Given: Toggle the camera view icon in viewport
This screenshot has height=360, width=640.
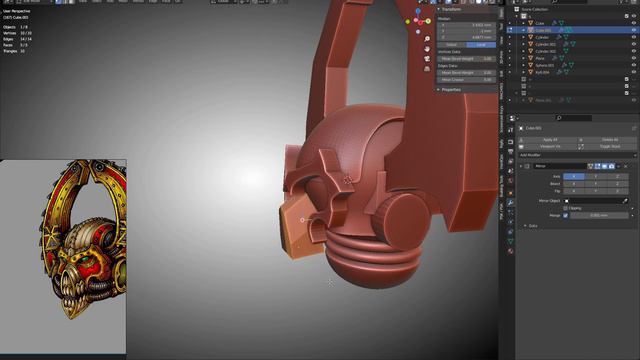Looking at the screenshot, I should click(x=427, y=59).
